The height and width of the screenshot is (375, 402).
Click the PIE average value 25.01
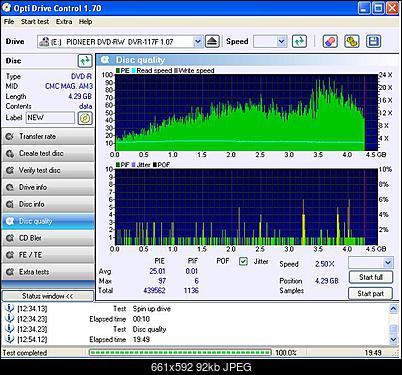coord(157,271)
